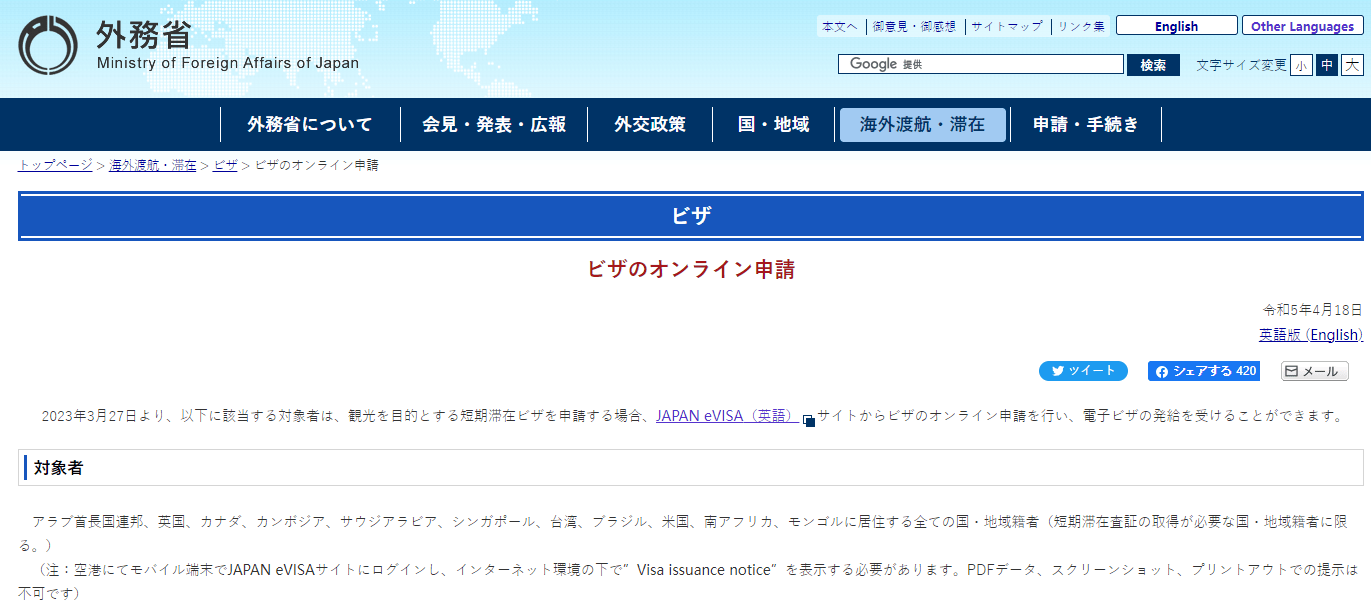1371x609 pixels.
Task: Open the 会見・発表・広報 menu
Action: click(x=494, y=125)
